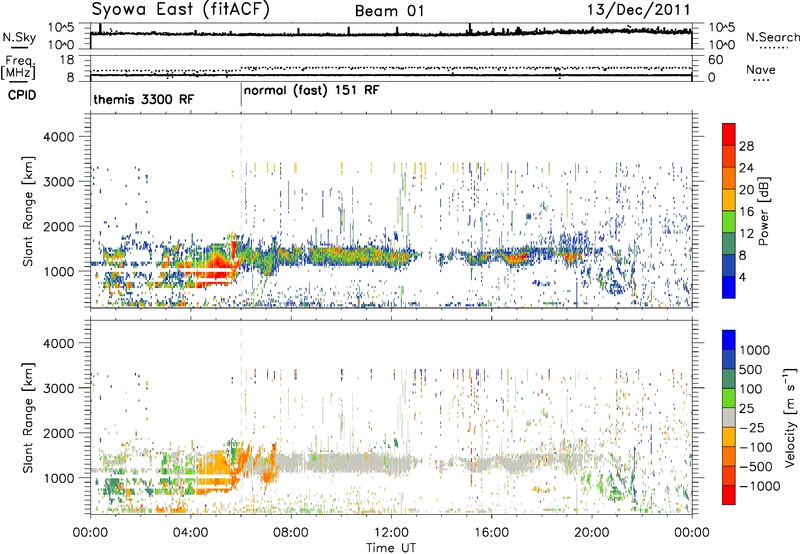The height and width of the screenshot is (554, 800).
Task: Click the 'N.Search' legend label
Action: [772, 37]
